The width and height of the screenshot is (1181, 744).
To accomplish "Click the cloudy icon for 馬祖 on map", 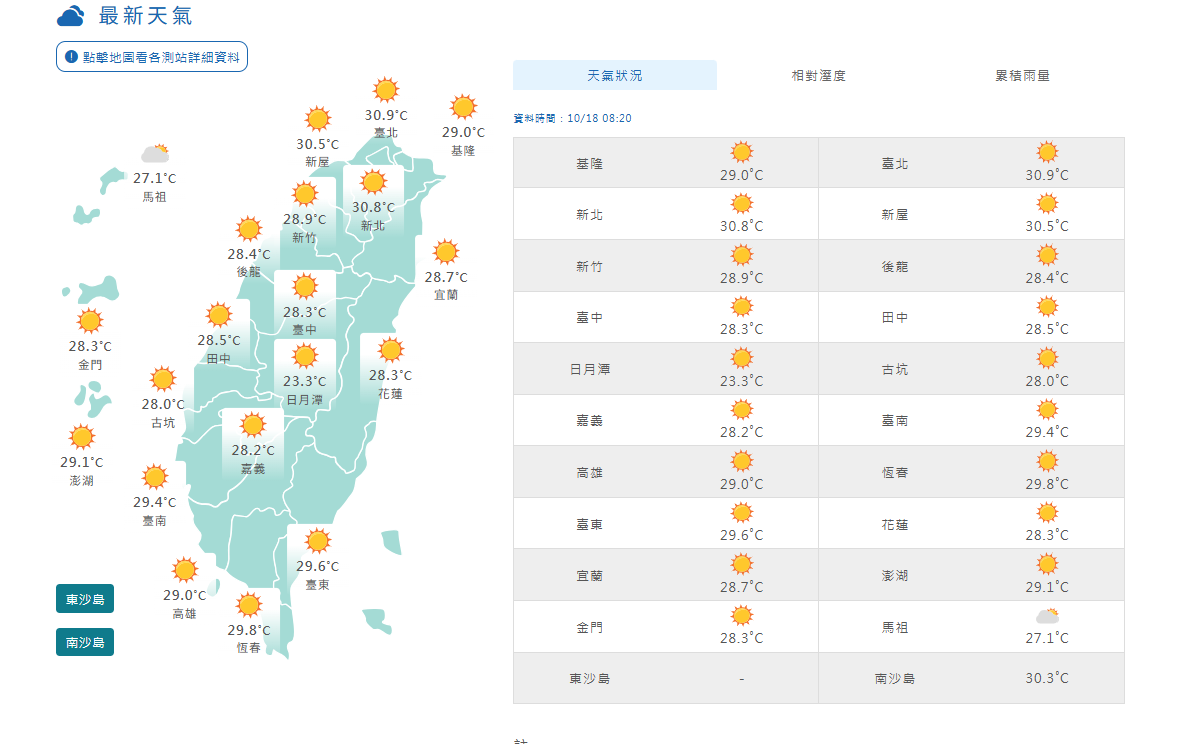I will [154, 154].
